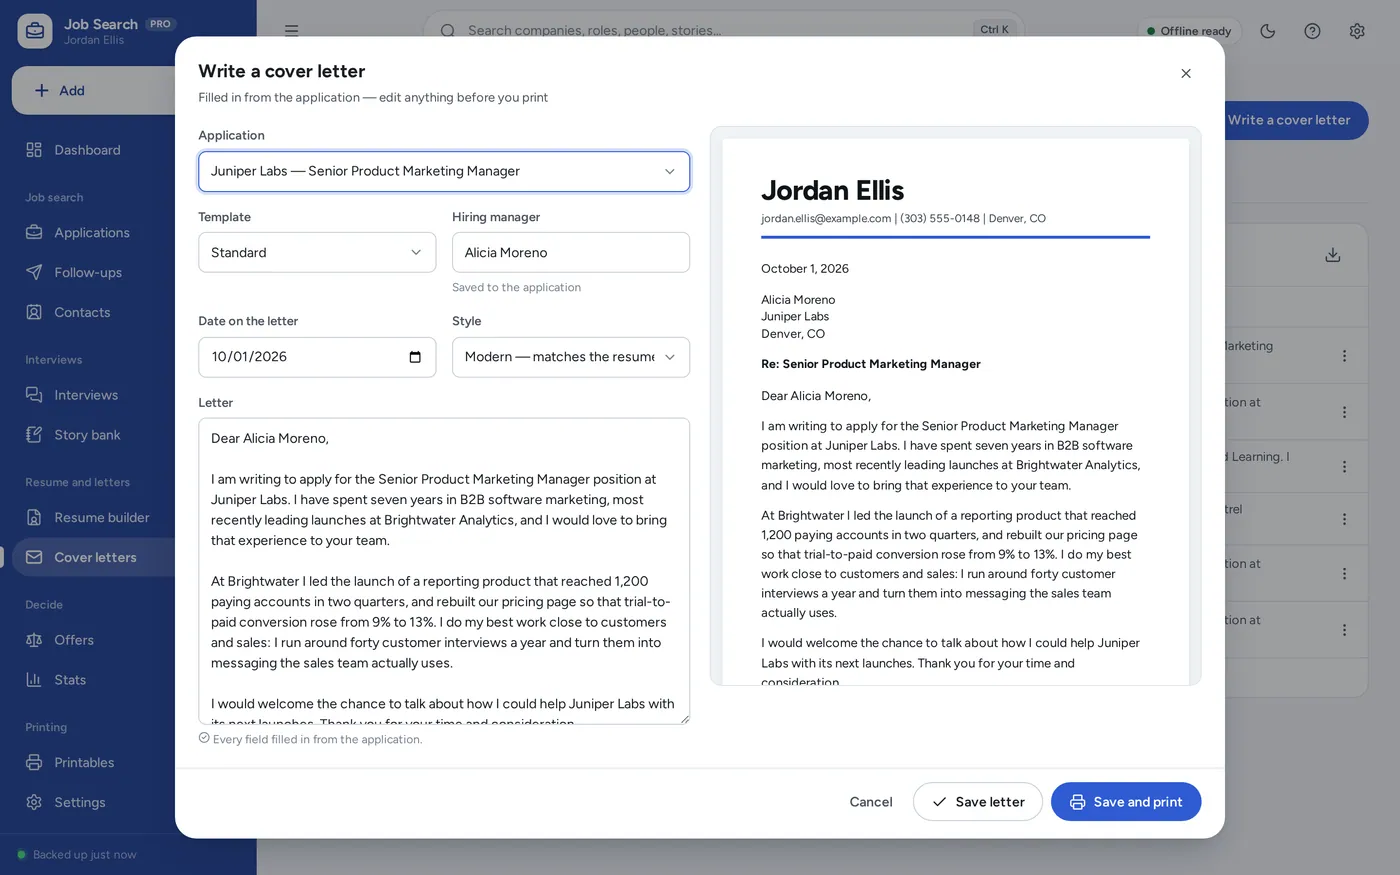Click the Save letter button

(x=978, y=802)
